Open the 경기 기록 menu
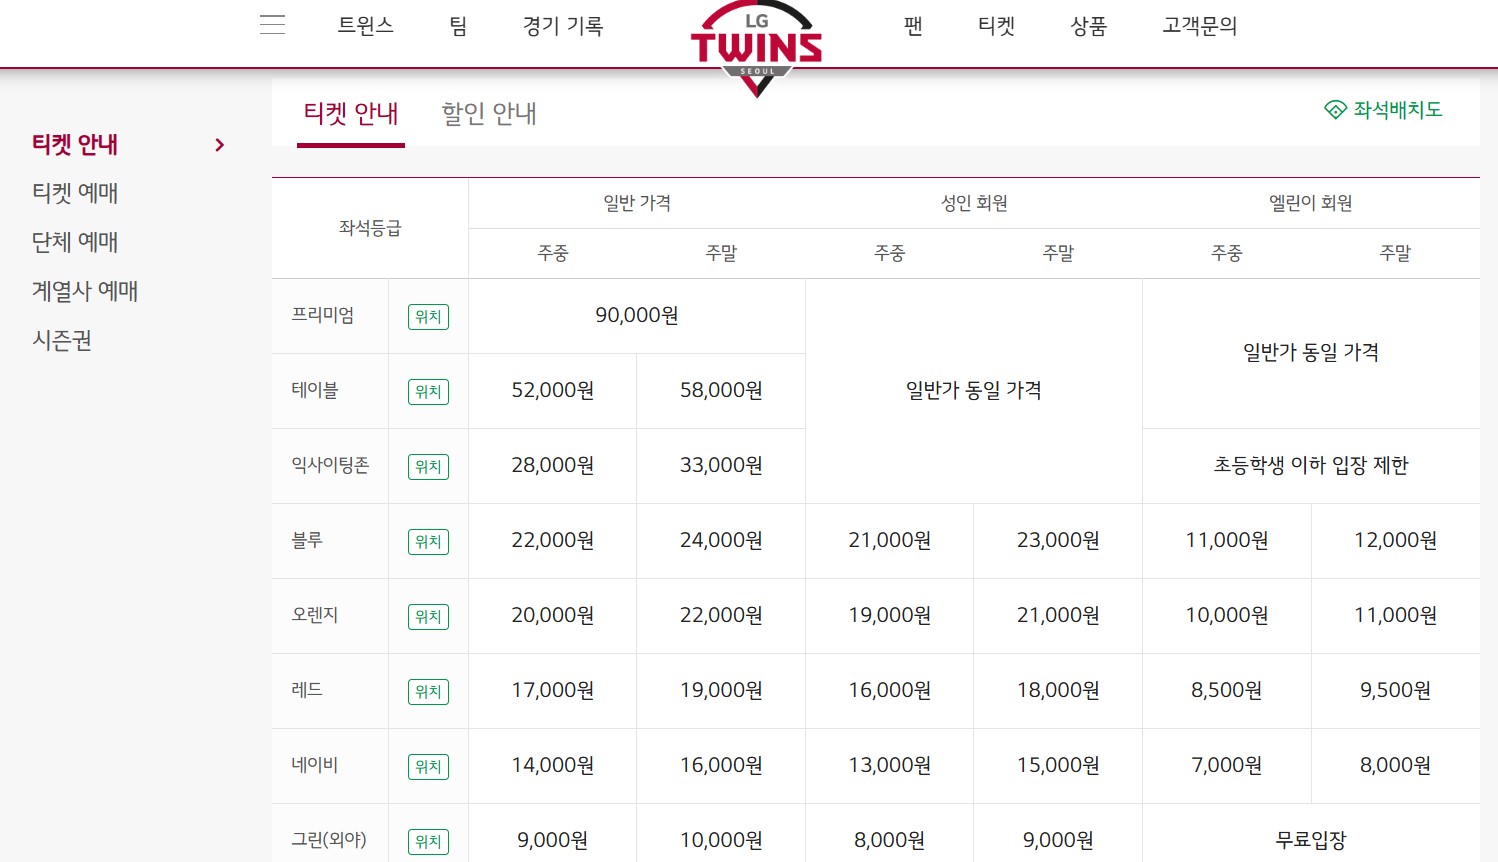The height and width of the screenshot is (862, 1498). tap(563, 27)
